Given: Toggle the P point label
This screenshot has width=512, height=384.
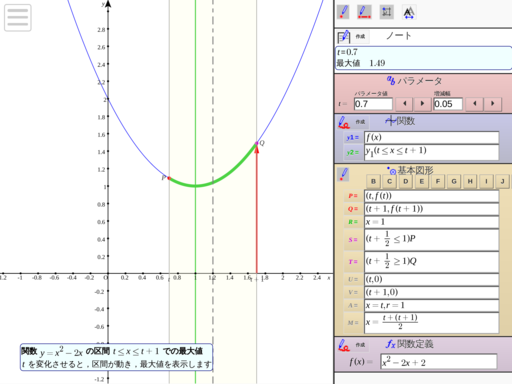Looking at the screenshot, I should (353, 196).
